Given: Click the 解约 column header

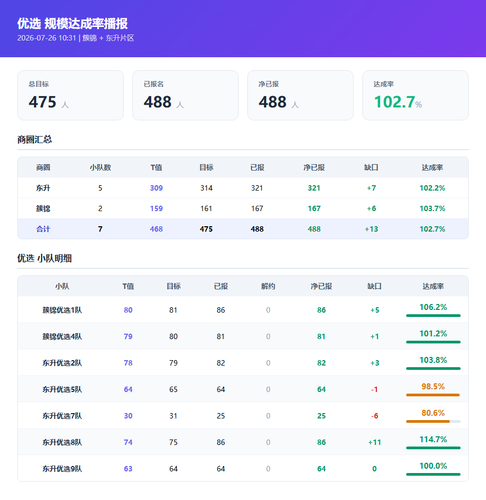Looking at the screenshot, I should click(268, 286).
